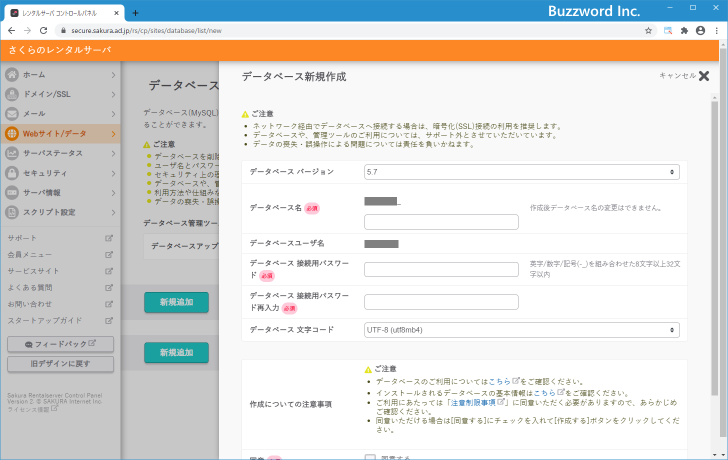Click the X icon next to キャンセル
Image resolution: width=728 pixels, height=460 pixels.
point(704,76)
